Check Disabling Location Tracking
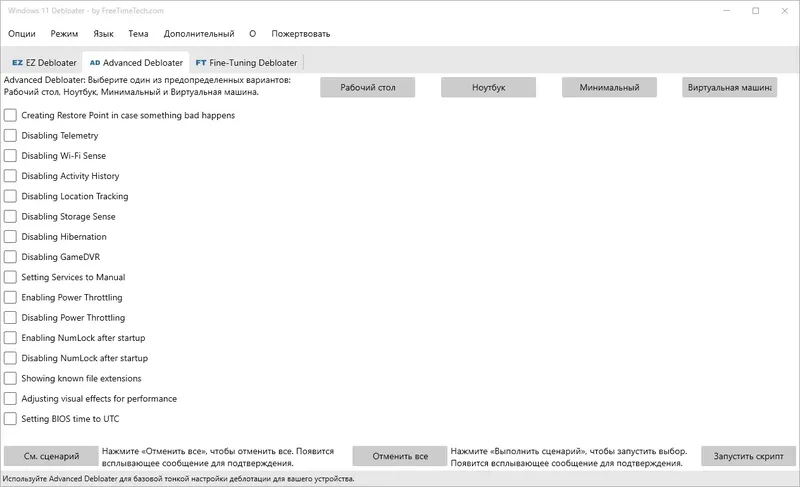Image resolution: width=800 pixels, height=487 pixels. [10, 196]
